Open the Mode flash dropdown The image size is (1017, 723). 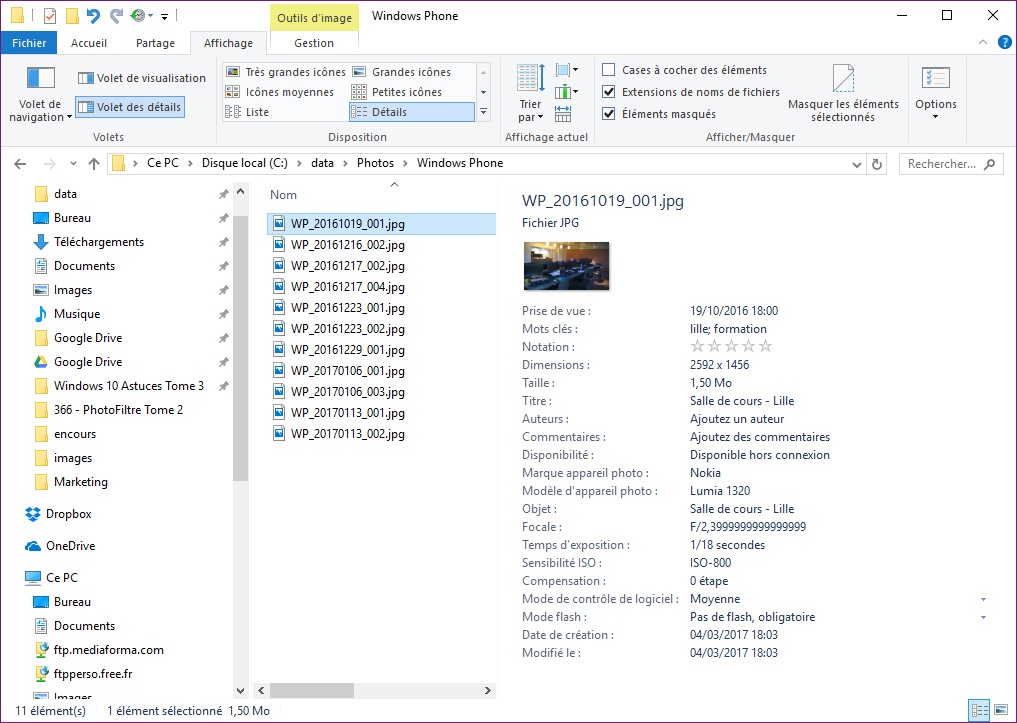point(983,618)
